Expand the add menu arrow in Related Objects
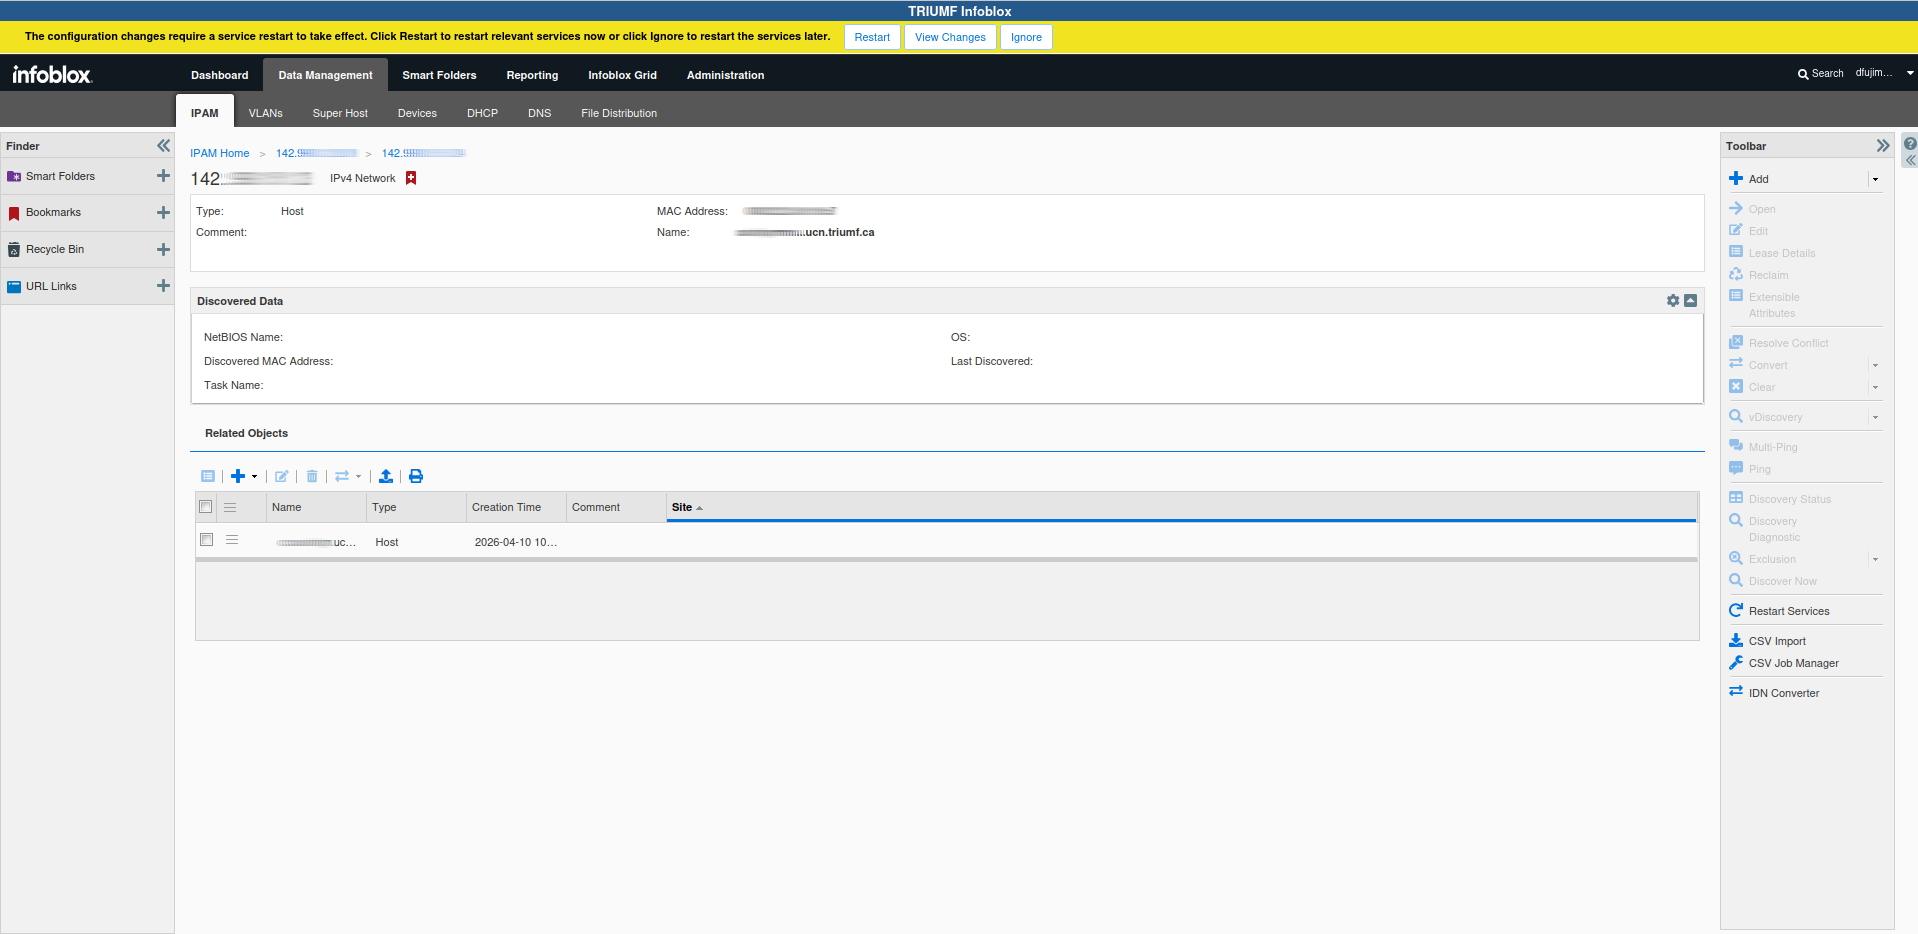Screen dimensions: 1918x934 (255, 477)
